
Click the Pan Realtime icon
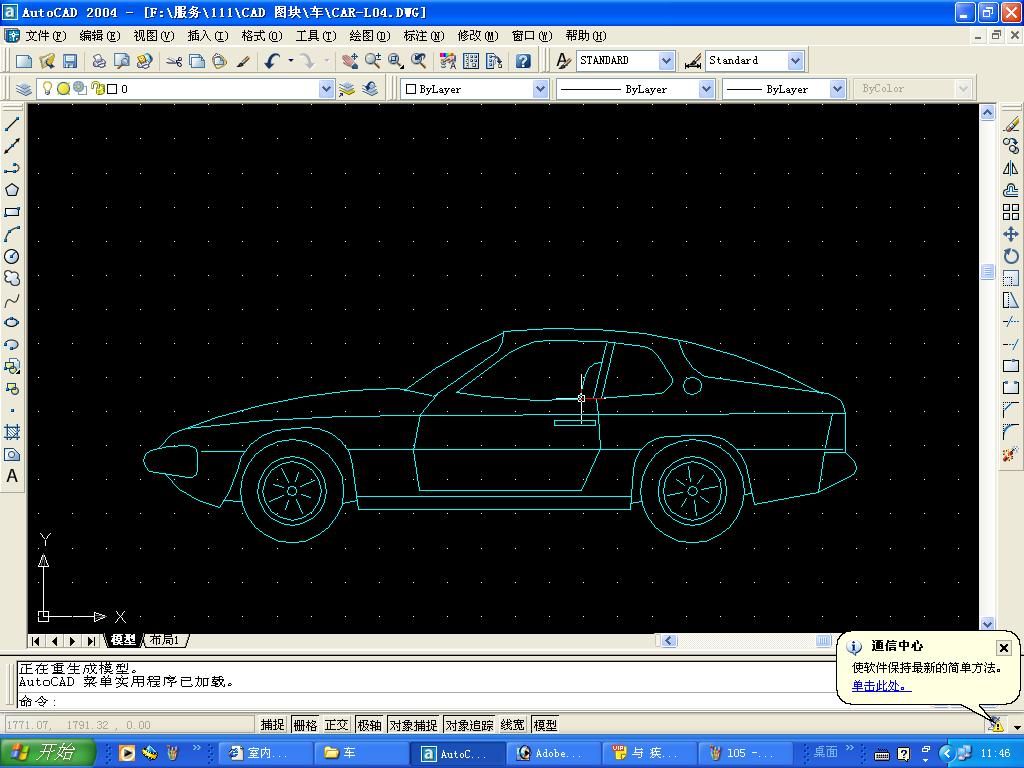click(x=350, y=61)
